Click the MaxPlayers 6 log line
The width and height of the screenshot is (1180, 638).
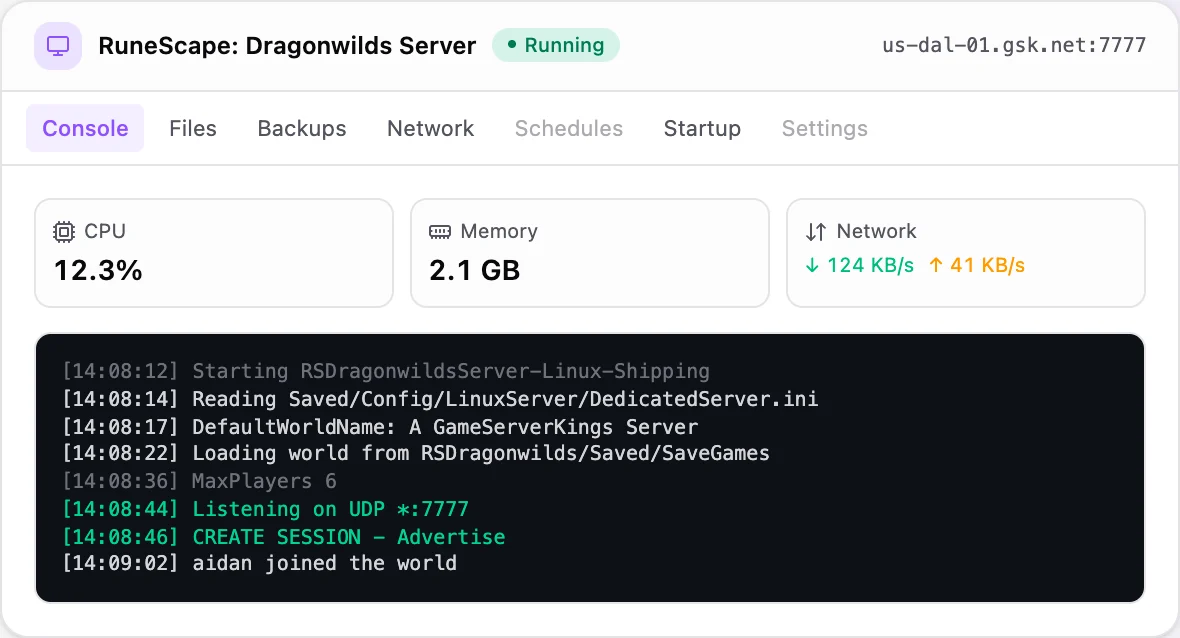(x=199, y=481)
